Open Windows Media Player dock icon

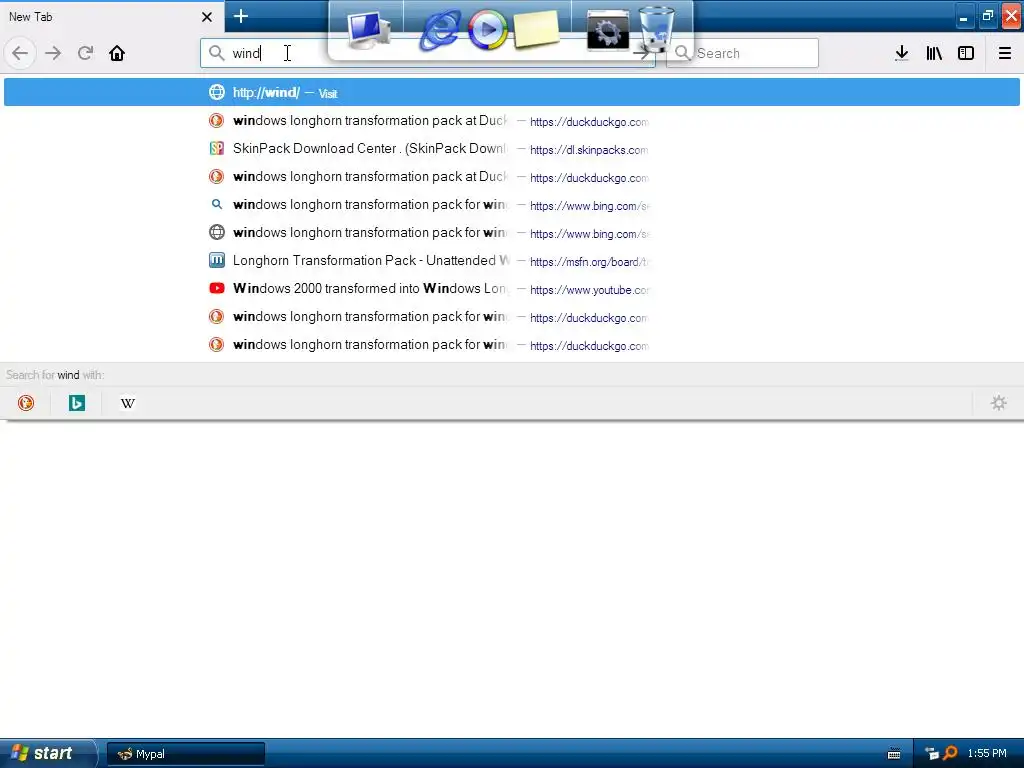pyautogui.click(x=487, y=29)
